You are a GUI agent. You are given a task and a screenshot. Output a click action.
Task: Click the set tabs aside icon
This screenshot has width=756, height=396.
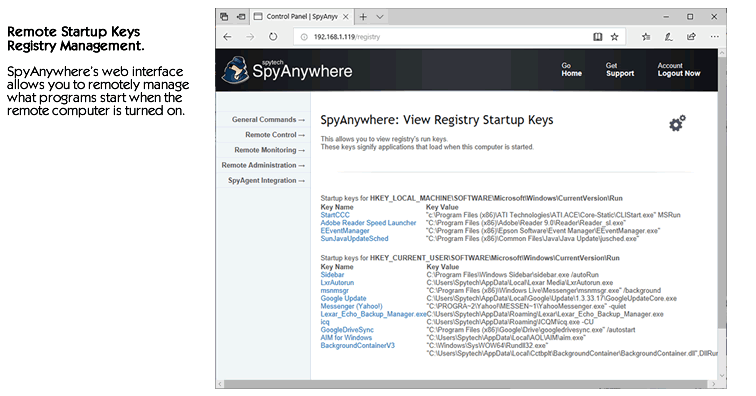pos(241,17)
